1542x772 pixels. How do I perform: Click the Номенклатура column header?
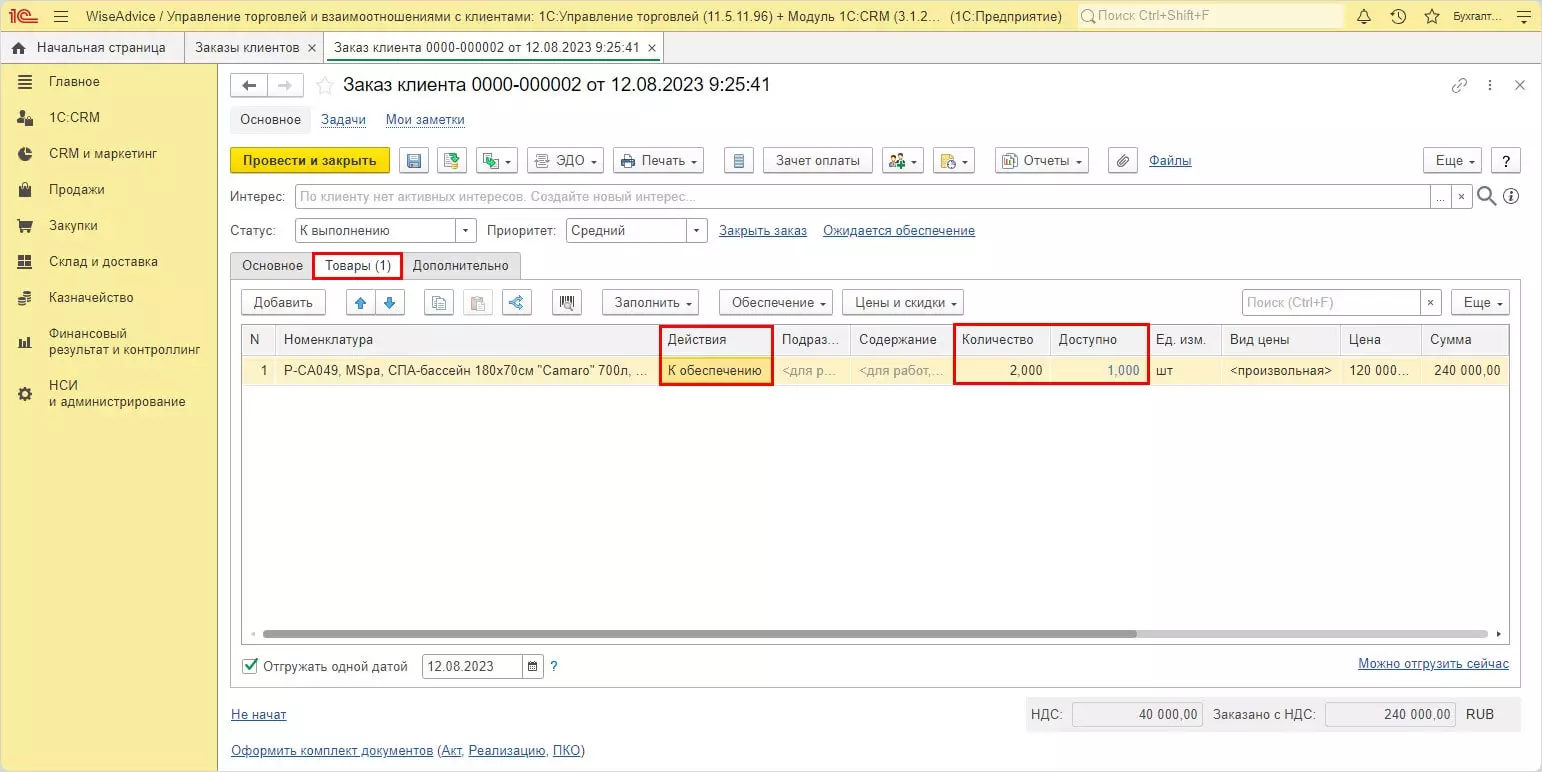coord(468,340)
